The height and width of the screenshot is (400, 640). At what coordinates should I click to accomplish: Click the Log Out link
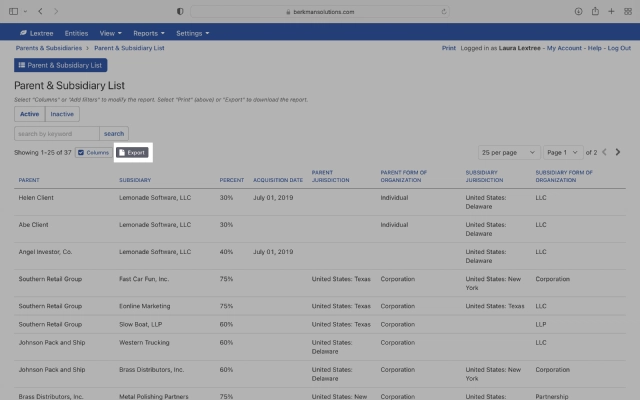click(619, 48)
